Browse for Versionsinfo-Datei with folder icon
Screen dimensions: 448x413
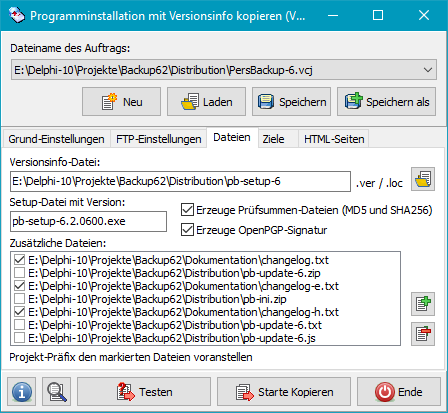(x=423, y=179)
